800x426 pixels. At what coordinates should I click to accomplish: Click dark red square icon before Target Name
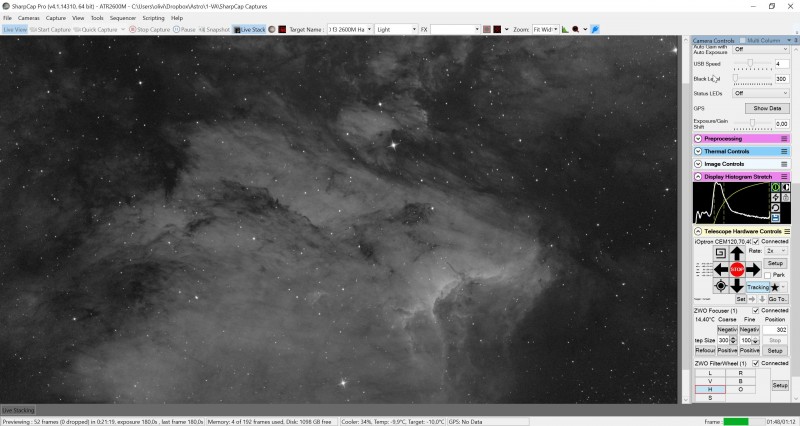tap(282, 30)
